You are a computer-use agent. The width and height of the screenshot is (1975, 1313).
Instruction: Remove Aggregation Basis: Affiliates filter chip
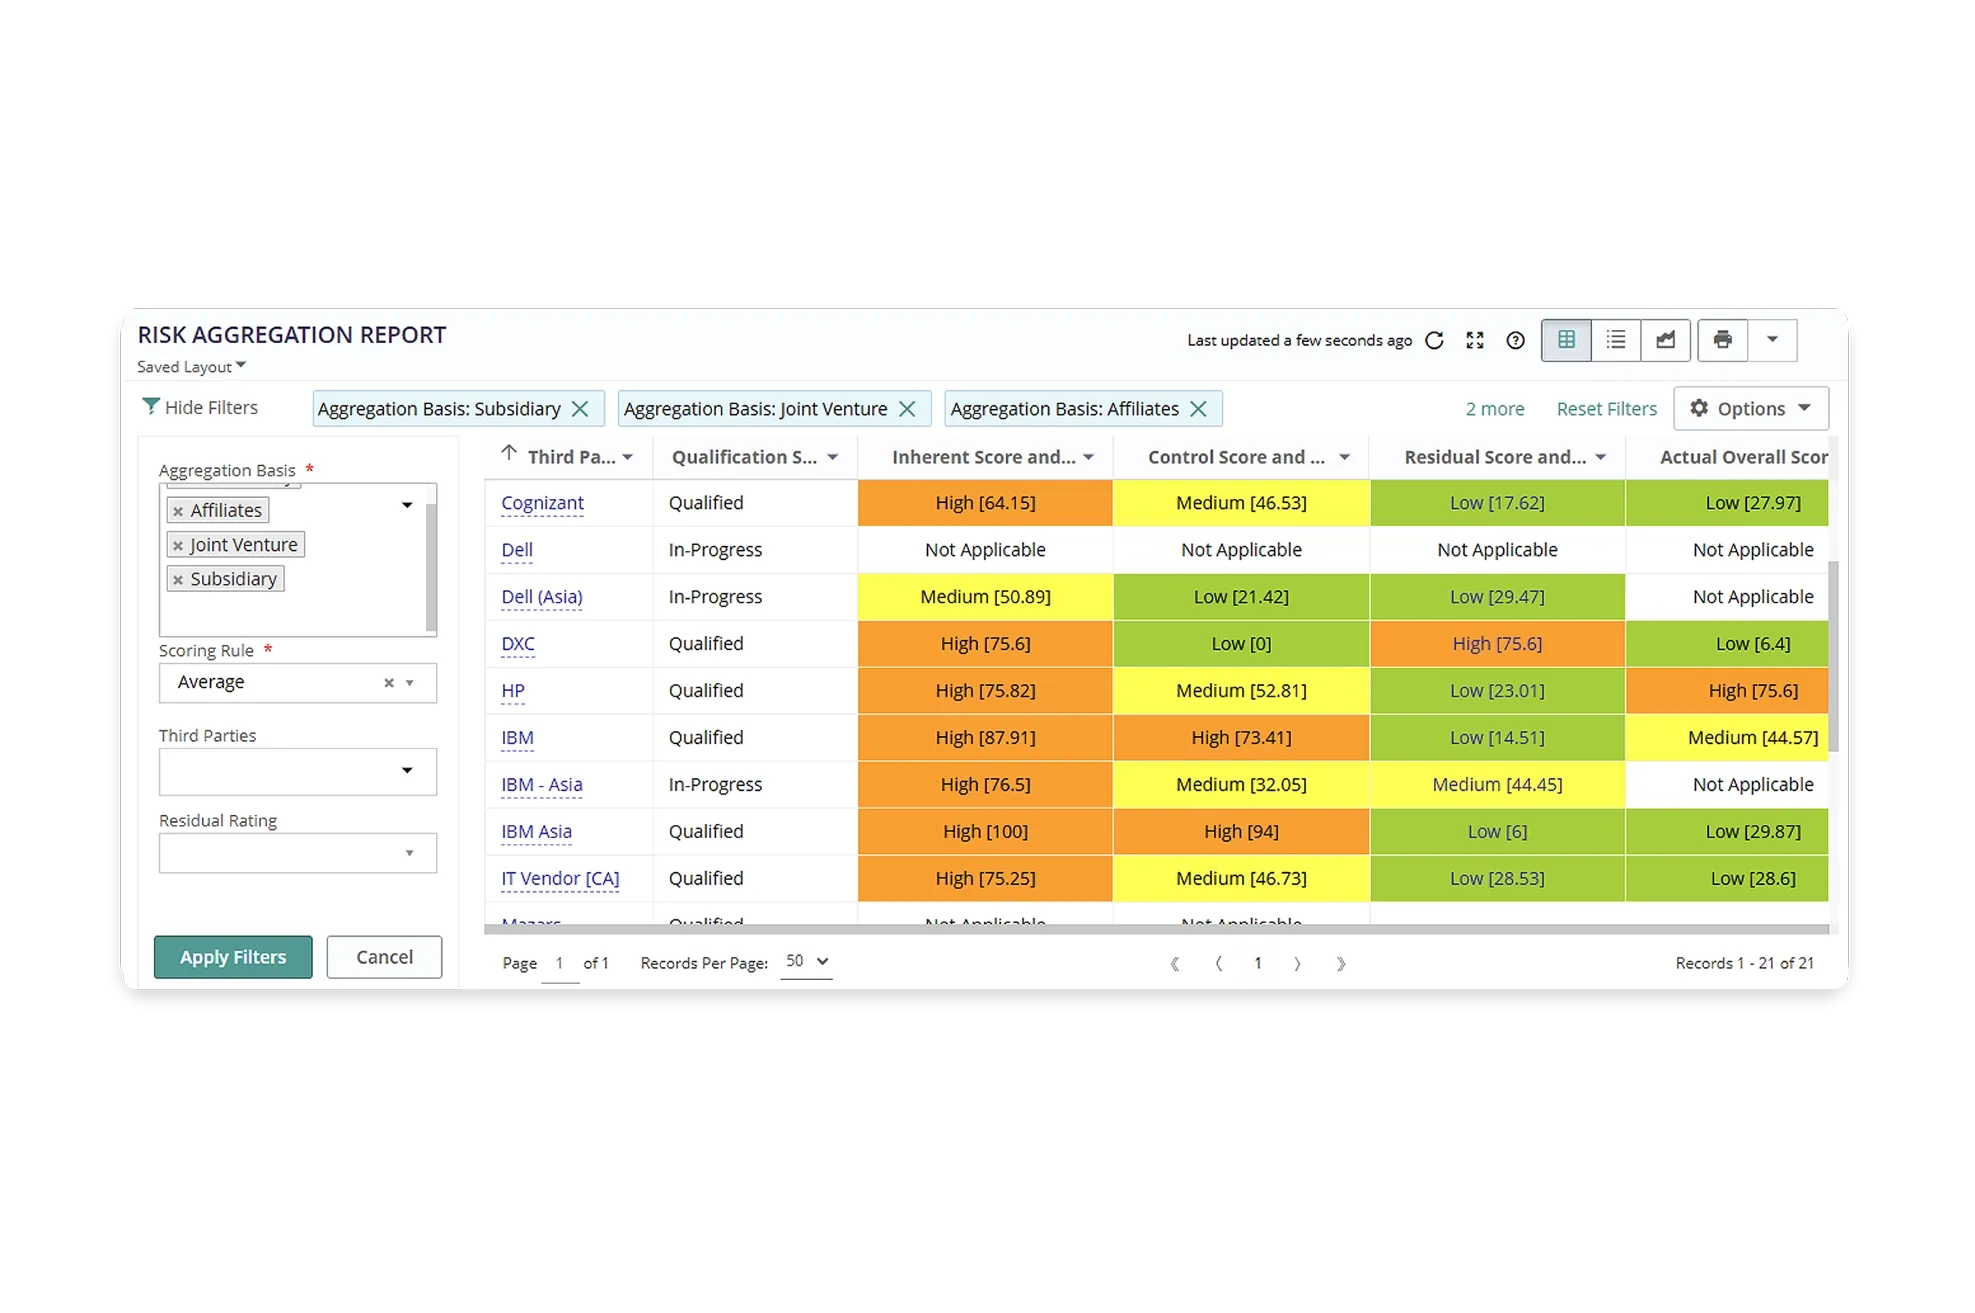[1199, 409]
